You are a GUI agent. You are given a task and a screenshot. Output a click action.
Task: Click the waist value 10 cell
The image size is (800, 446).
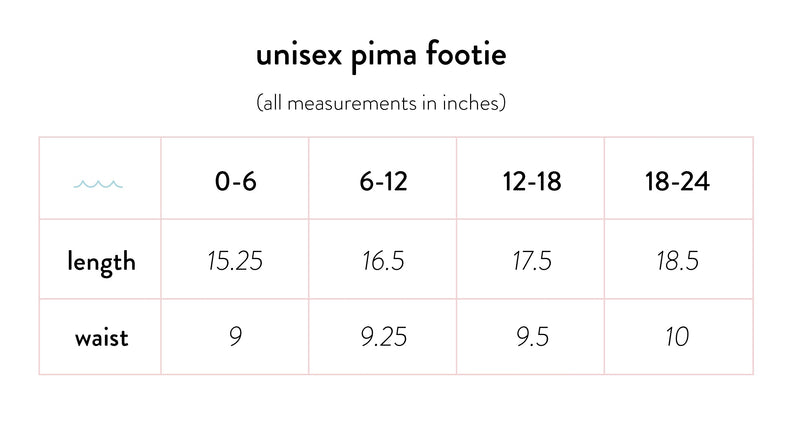coord(677,337)
